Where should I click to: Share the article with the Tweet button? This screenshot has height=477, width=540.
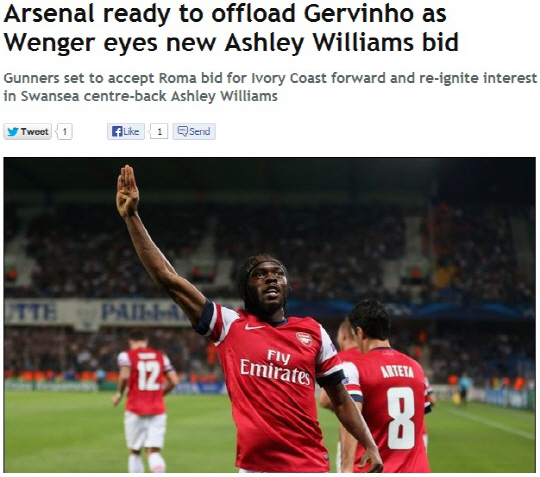28,132
